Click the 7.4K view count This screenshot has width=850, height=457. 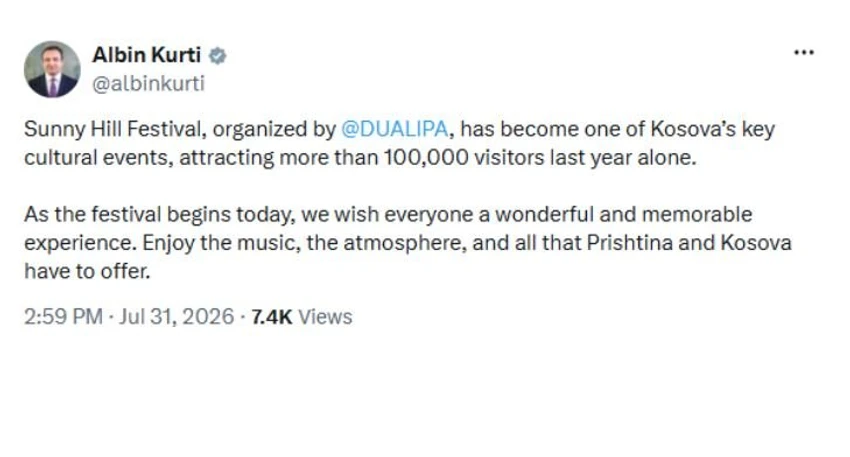[272, 317]
